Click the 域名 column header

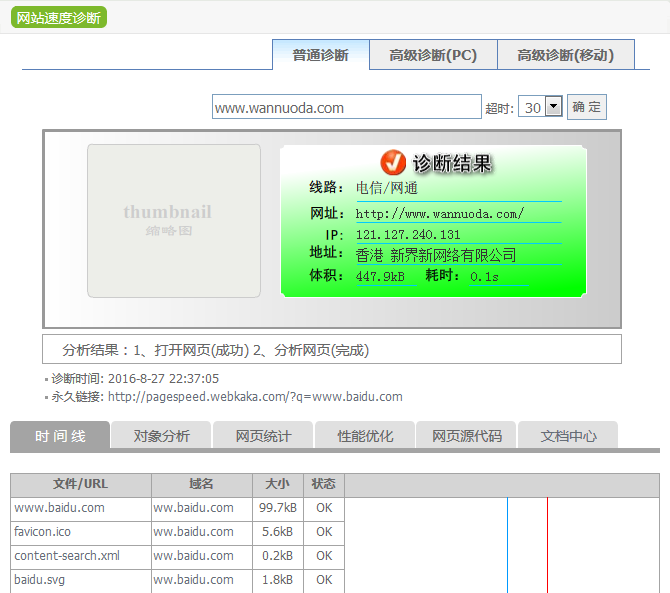pyautogui.click(x=201, y=484)
